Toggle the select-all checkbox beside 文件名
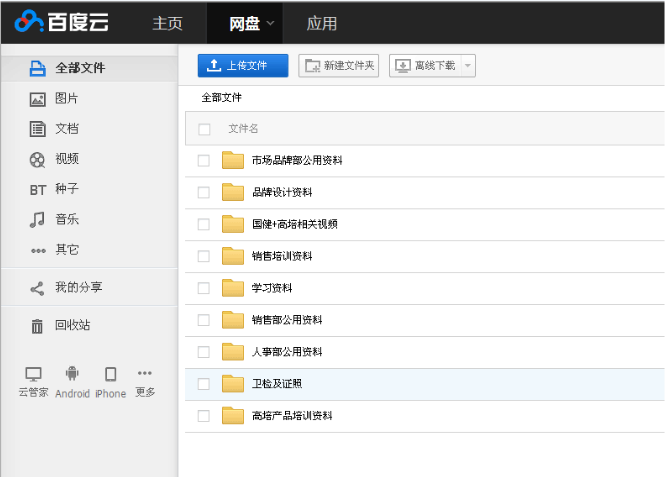Viewport: 667px width, 477px height. [204, 129]
